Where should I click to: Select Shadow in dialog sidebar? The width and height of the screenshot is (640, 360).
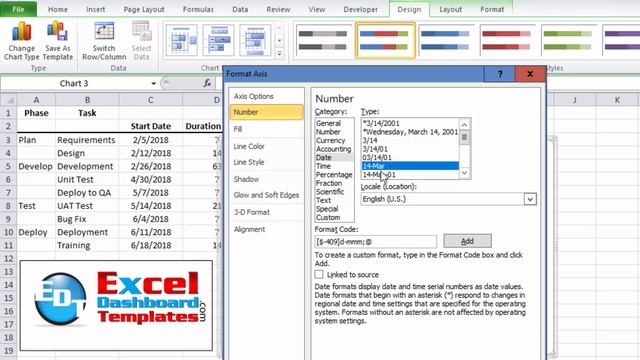(266, 179)
